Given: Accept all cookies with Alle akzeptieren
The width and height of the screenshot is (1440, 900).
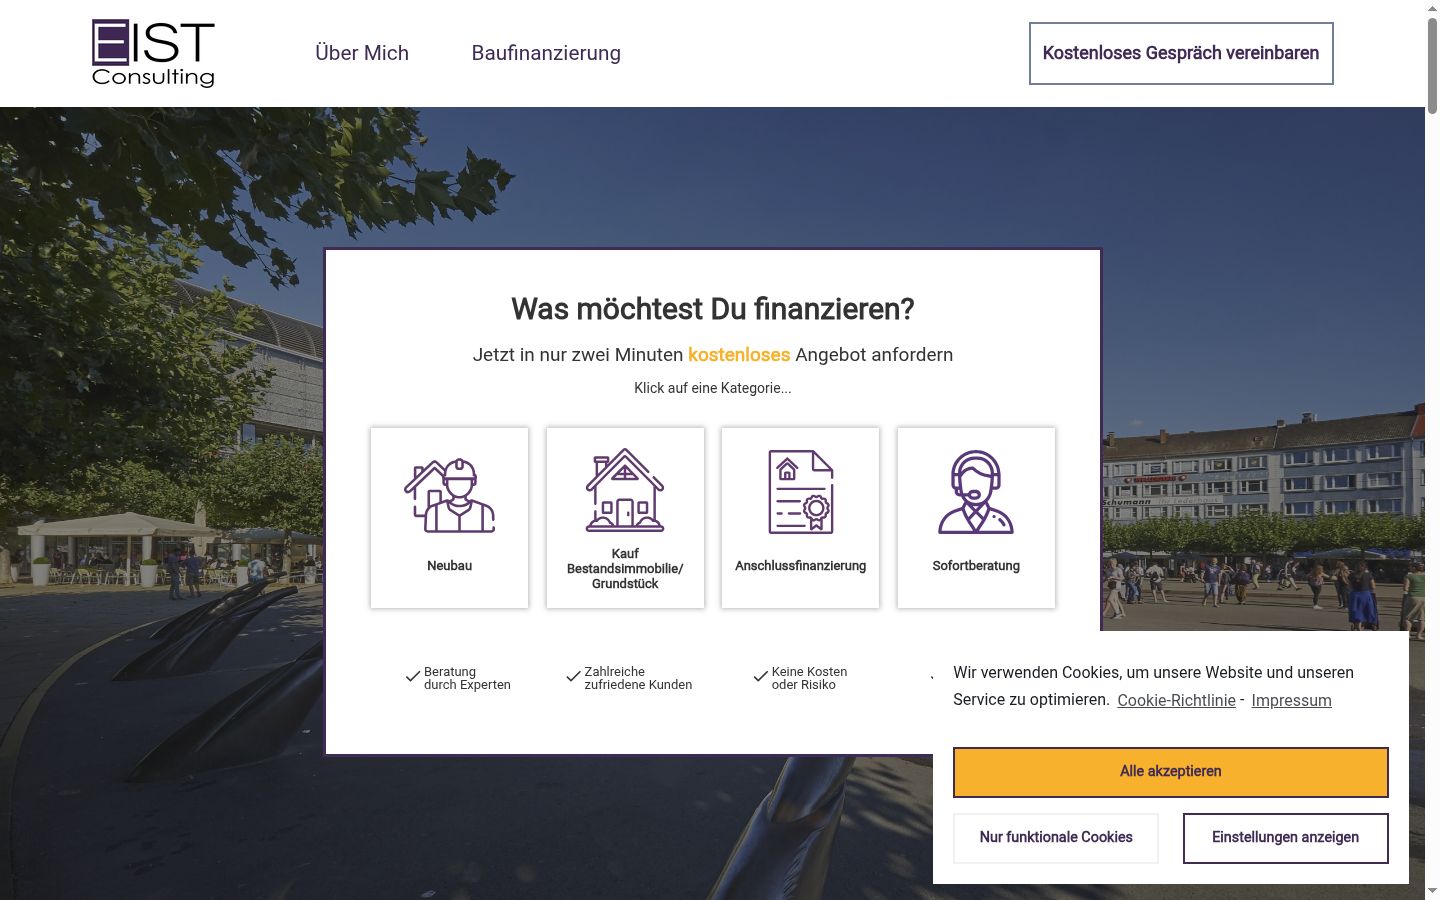Looking at the screenshot, I should click(1171, 772).
